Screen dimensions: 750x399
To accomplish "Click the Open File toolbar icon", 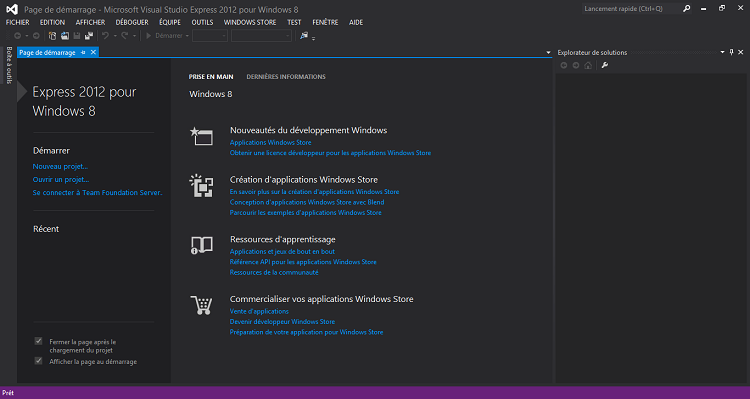I will (x=65, y=36).
